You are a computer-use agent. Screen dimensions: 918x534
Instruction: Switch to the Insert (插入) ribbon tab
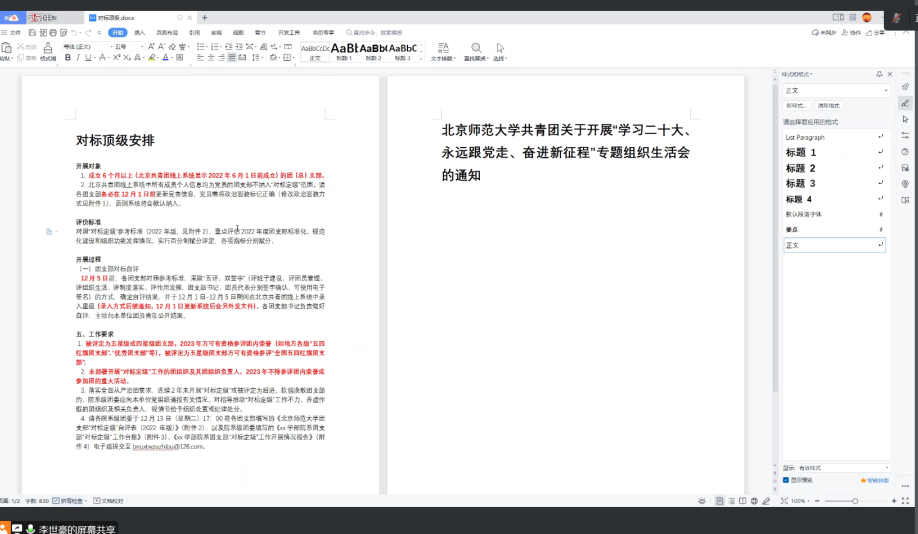(x=140, y=32)
